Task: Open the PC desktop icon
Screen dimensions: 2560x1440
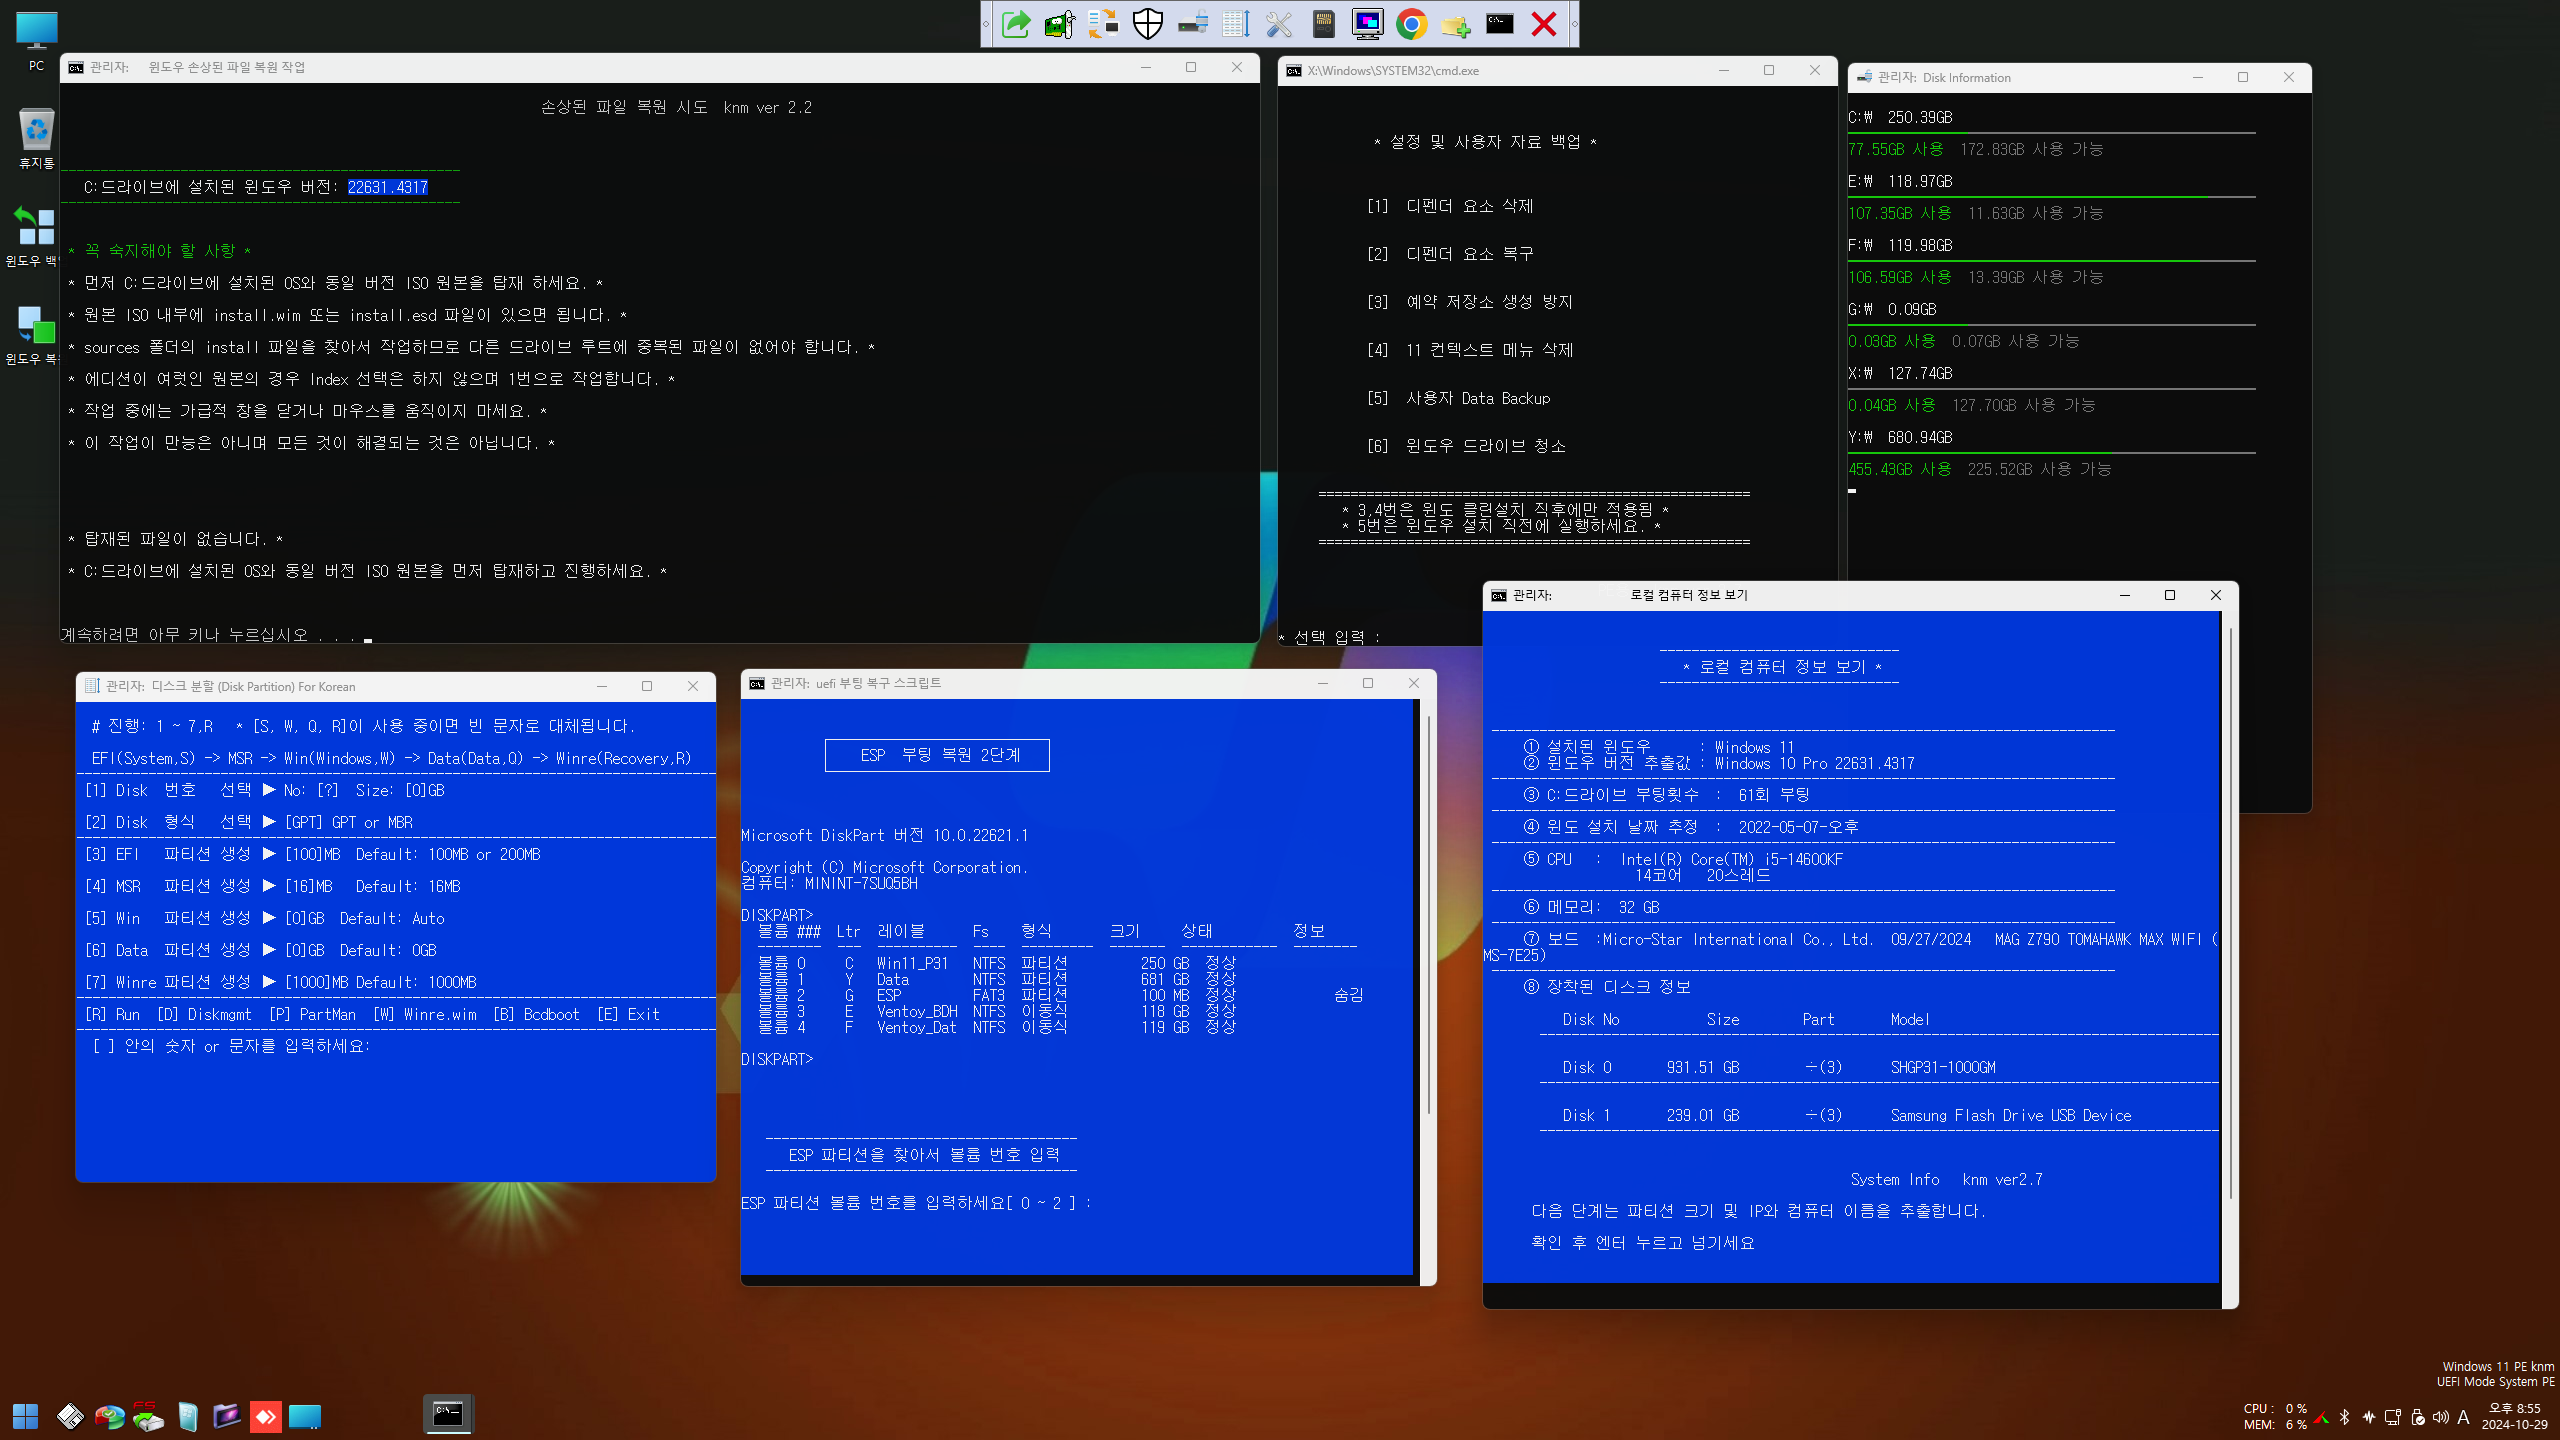Action: (37, 42)
